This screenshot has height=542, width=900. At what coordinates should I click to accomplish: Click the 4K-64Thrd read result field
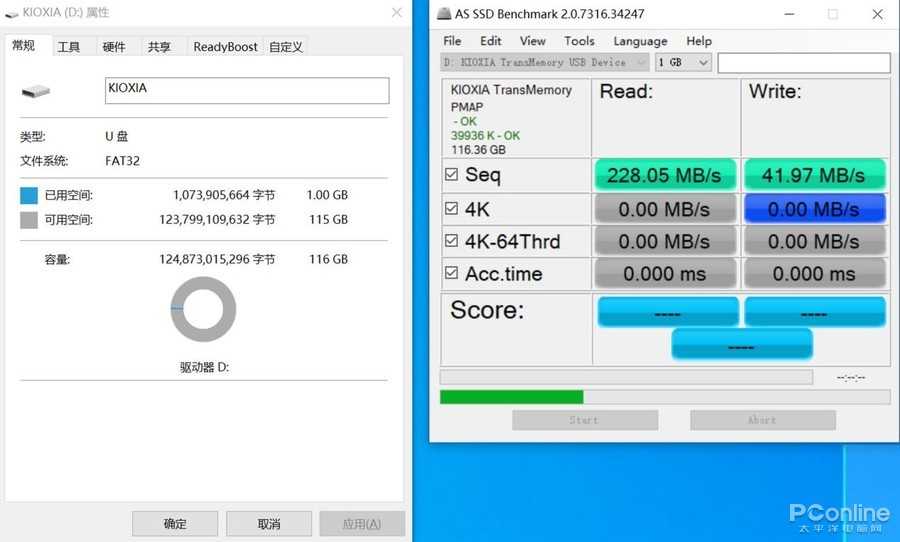pyautogui.click(x=665, y=241)
